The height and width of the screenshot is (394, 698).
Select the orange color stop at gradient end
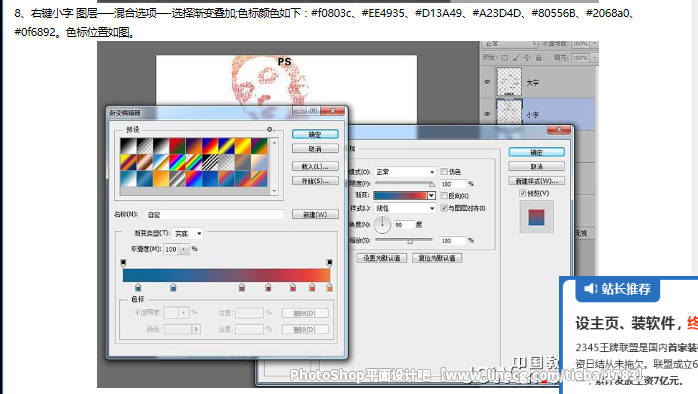tap(329, 288)
